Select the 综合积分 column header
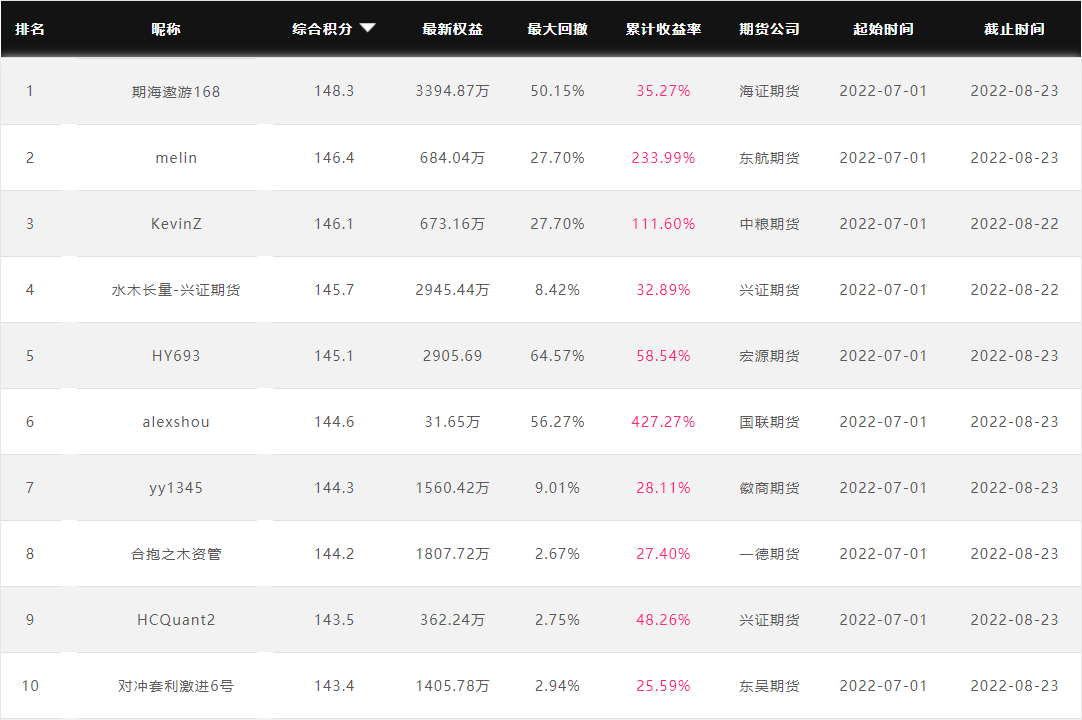Screen dimensions: 1082x720 322,29
